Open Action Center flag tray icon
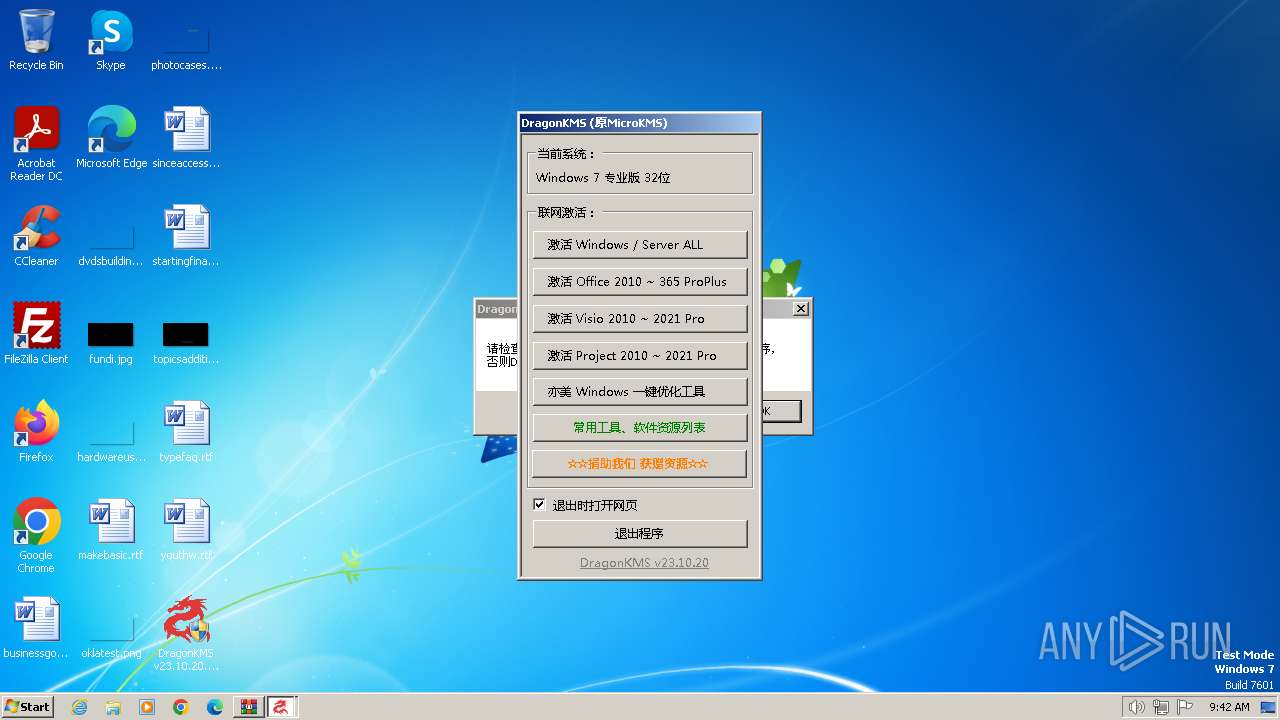 point(1184,707)
